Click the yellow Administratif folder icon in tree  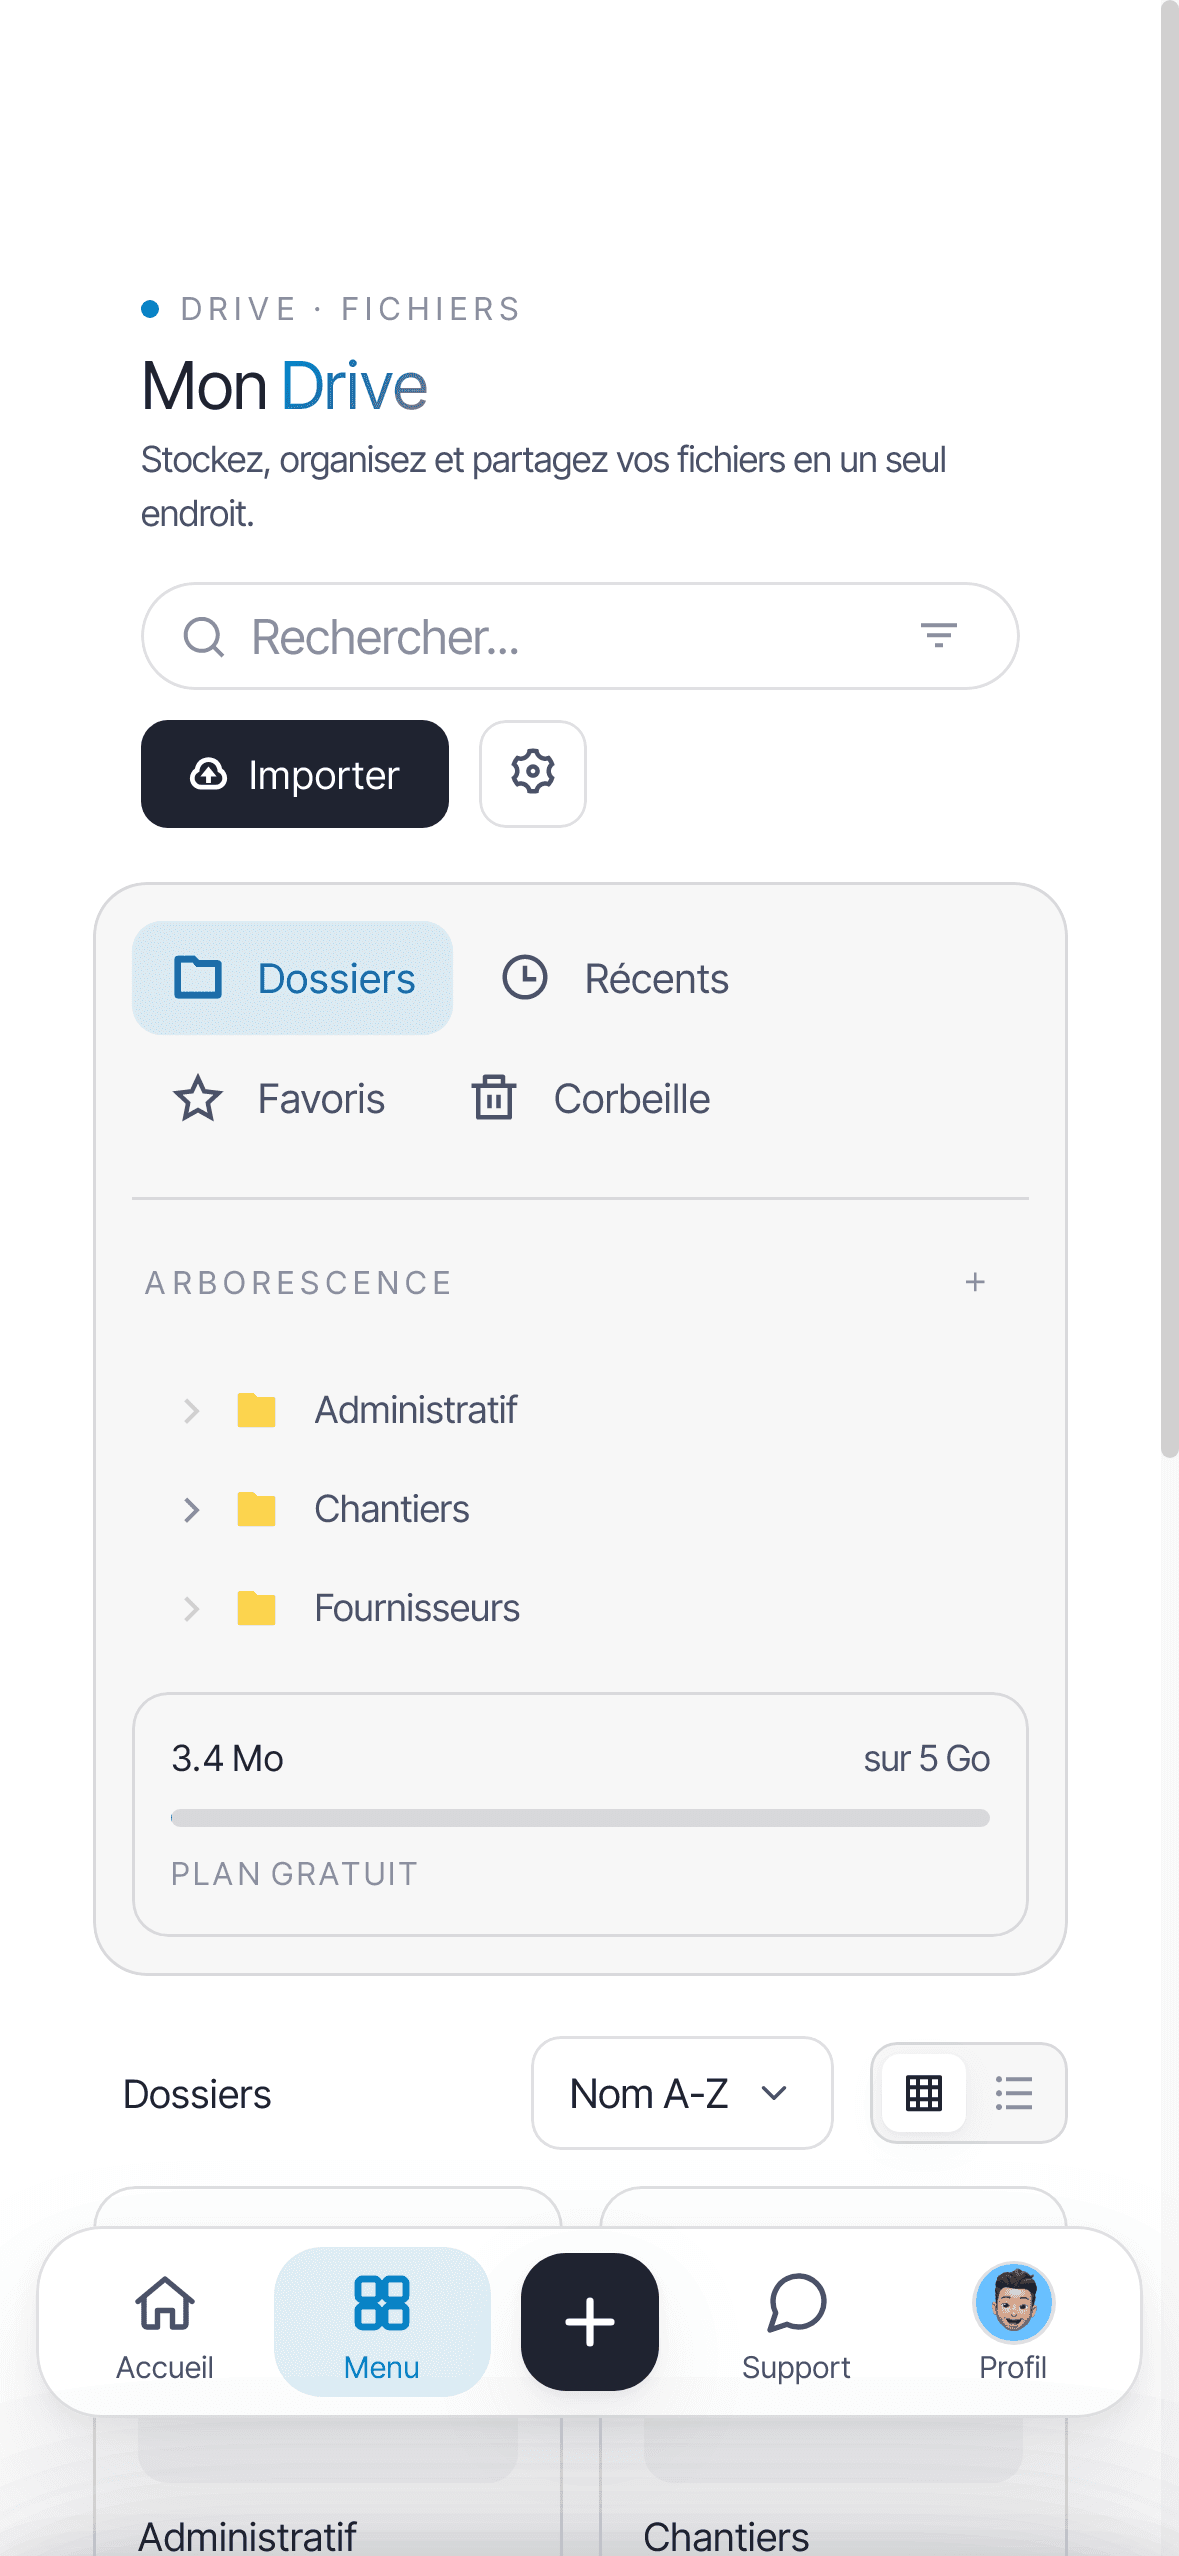click(x=256, y=1410)
